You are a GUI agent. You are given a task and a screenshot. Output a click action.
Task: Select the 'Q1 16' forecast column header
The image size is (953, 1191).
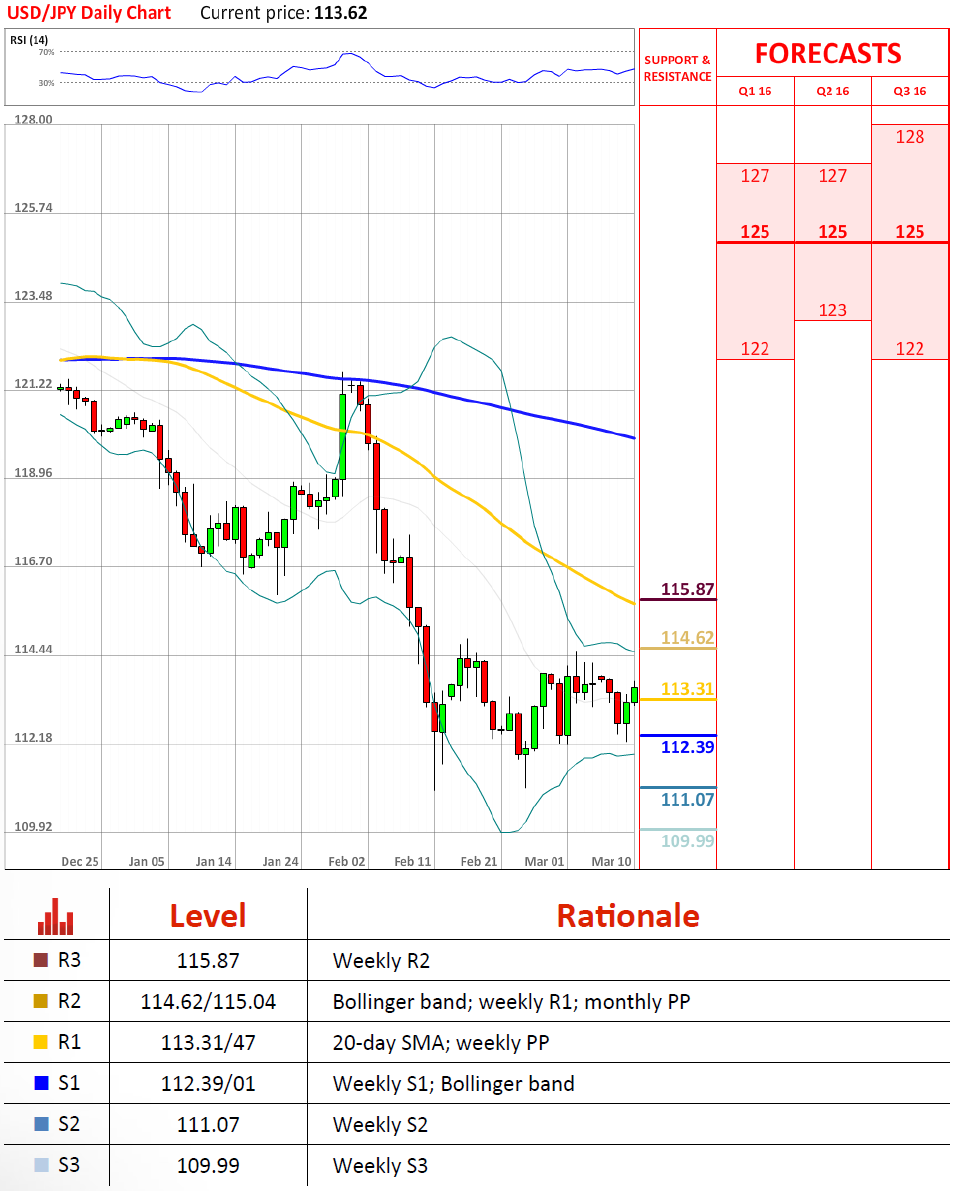click(x=755, y=91)
